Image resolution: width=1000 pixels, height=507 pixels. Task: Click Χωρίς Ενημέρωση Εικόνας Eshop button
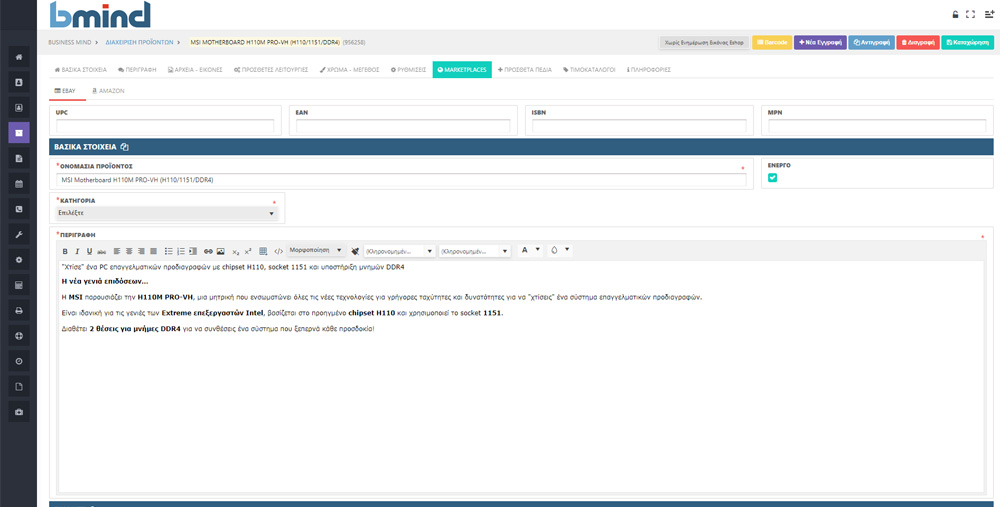[704, 43]
